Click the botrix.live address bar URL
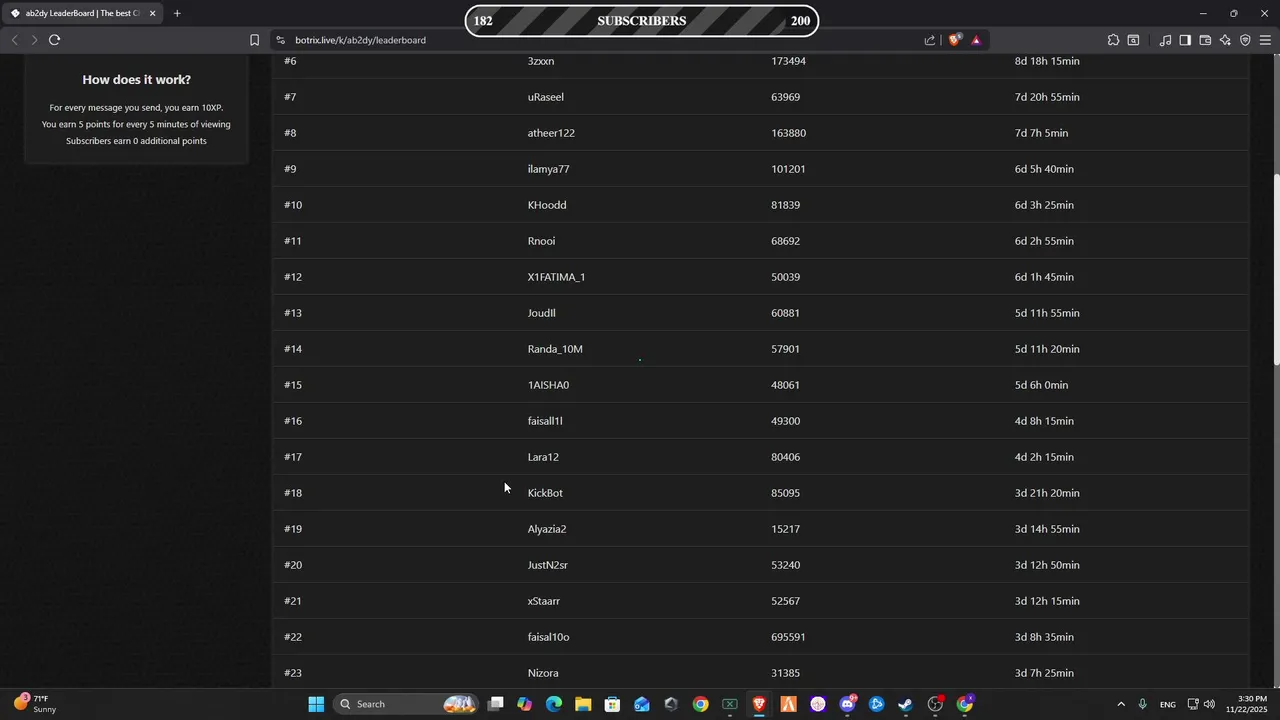This screenshot has width=1280, height=720. 360,40
